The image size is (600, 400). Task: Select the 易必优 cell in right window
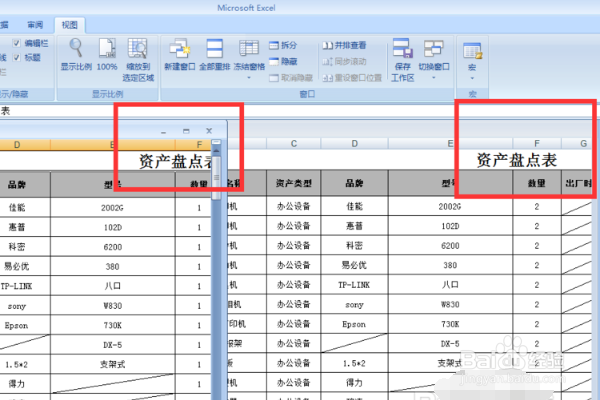click(355, 265)
